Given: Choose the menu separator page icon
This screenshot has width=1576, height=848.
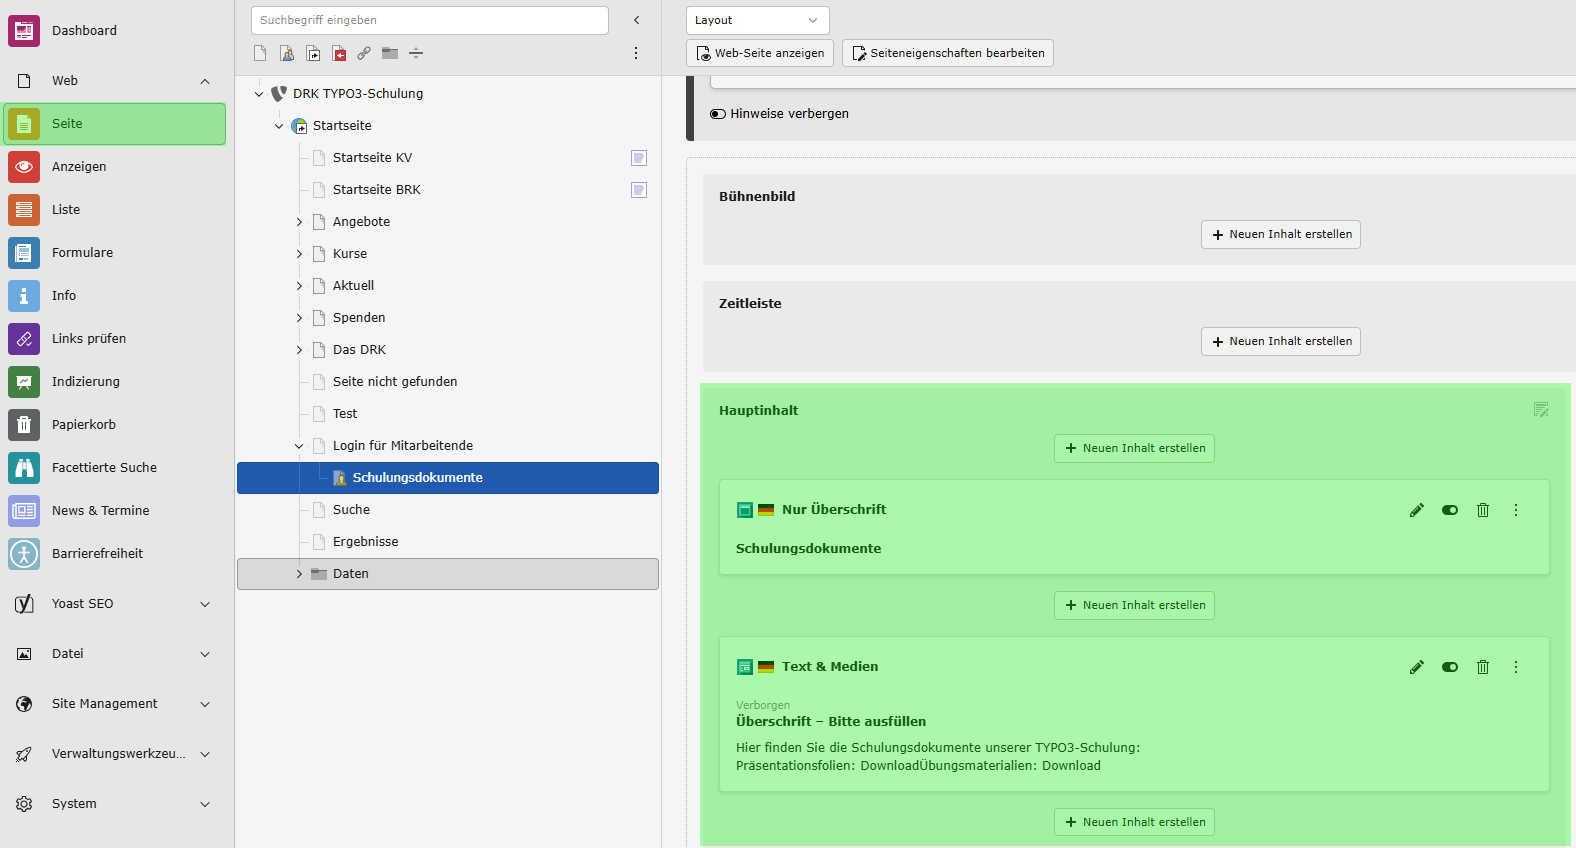Looking at the screenshot, I should [x=416, y=53].
